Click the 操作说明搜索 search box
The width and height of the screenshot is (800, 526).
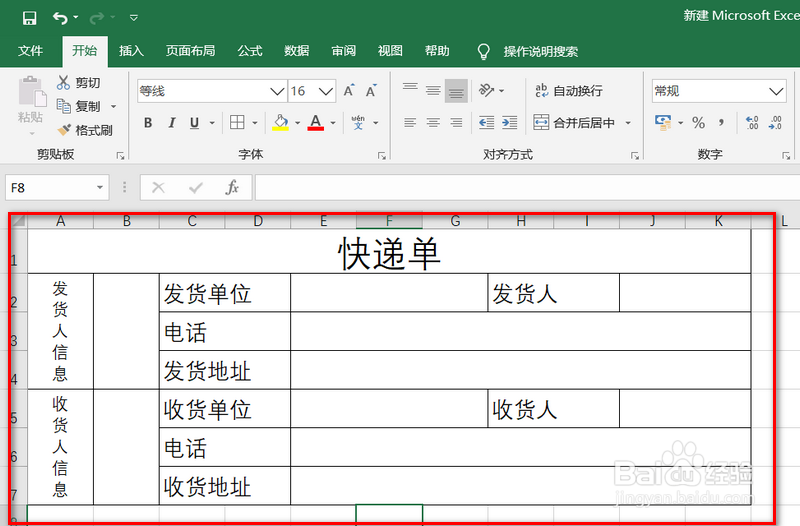541,52
